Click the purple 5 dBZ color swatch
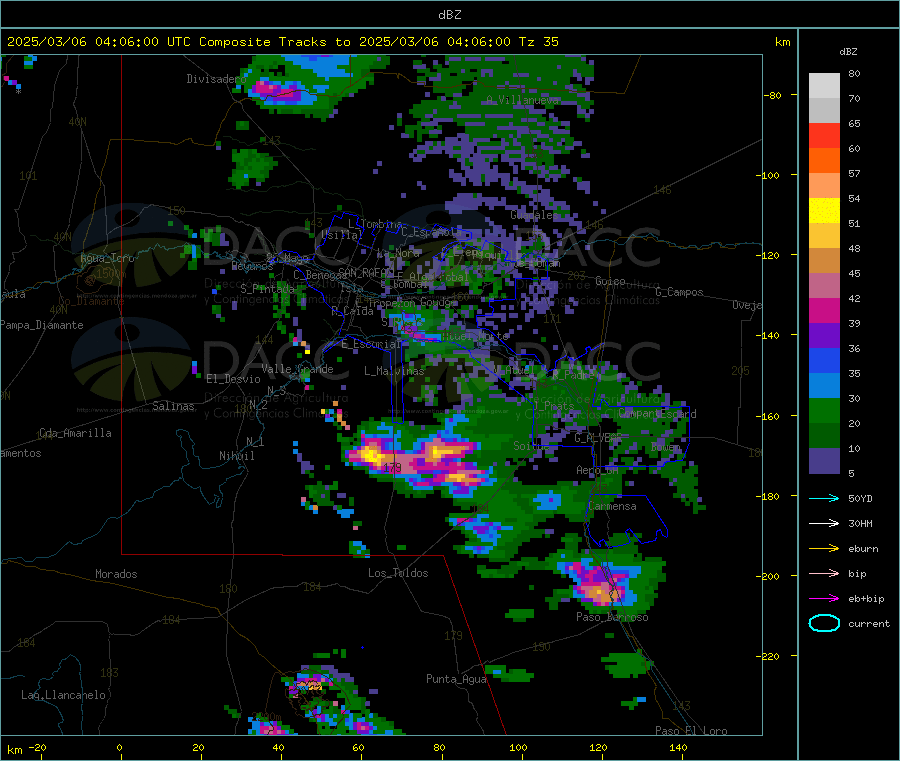Image resolution: width=900 pixels, height=761 pixels. click(x=824, y=461)
